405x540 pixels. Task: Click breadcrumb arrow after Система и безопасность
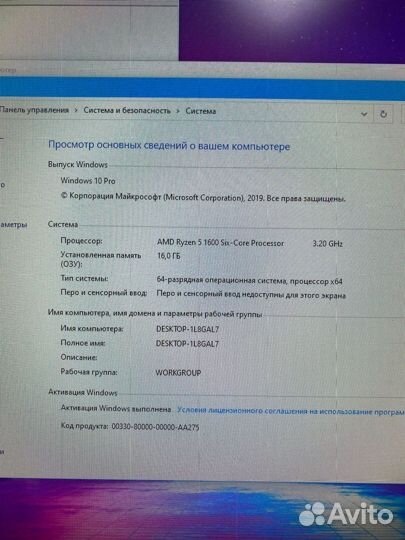coord(178,111)
